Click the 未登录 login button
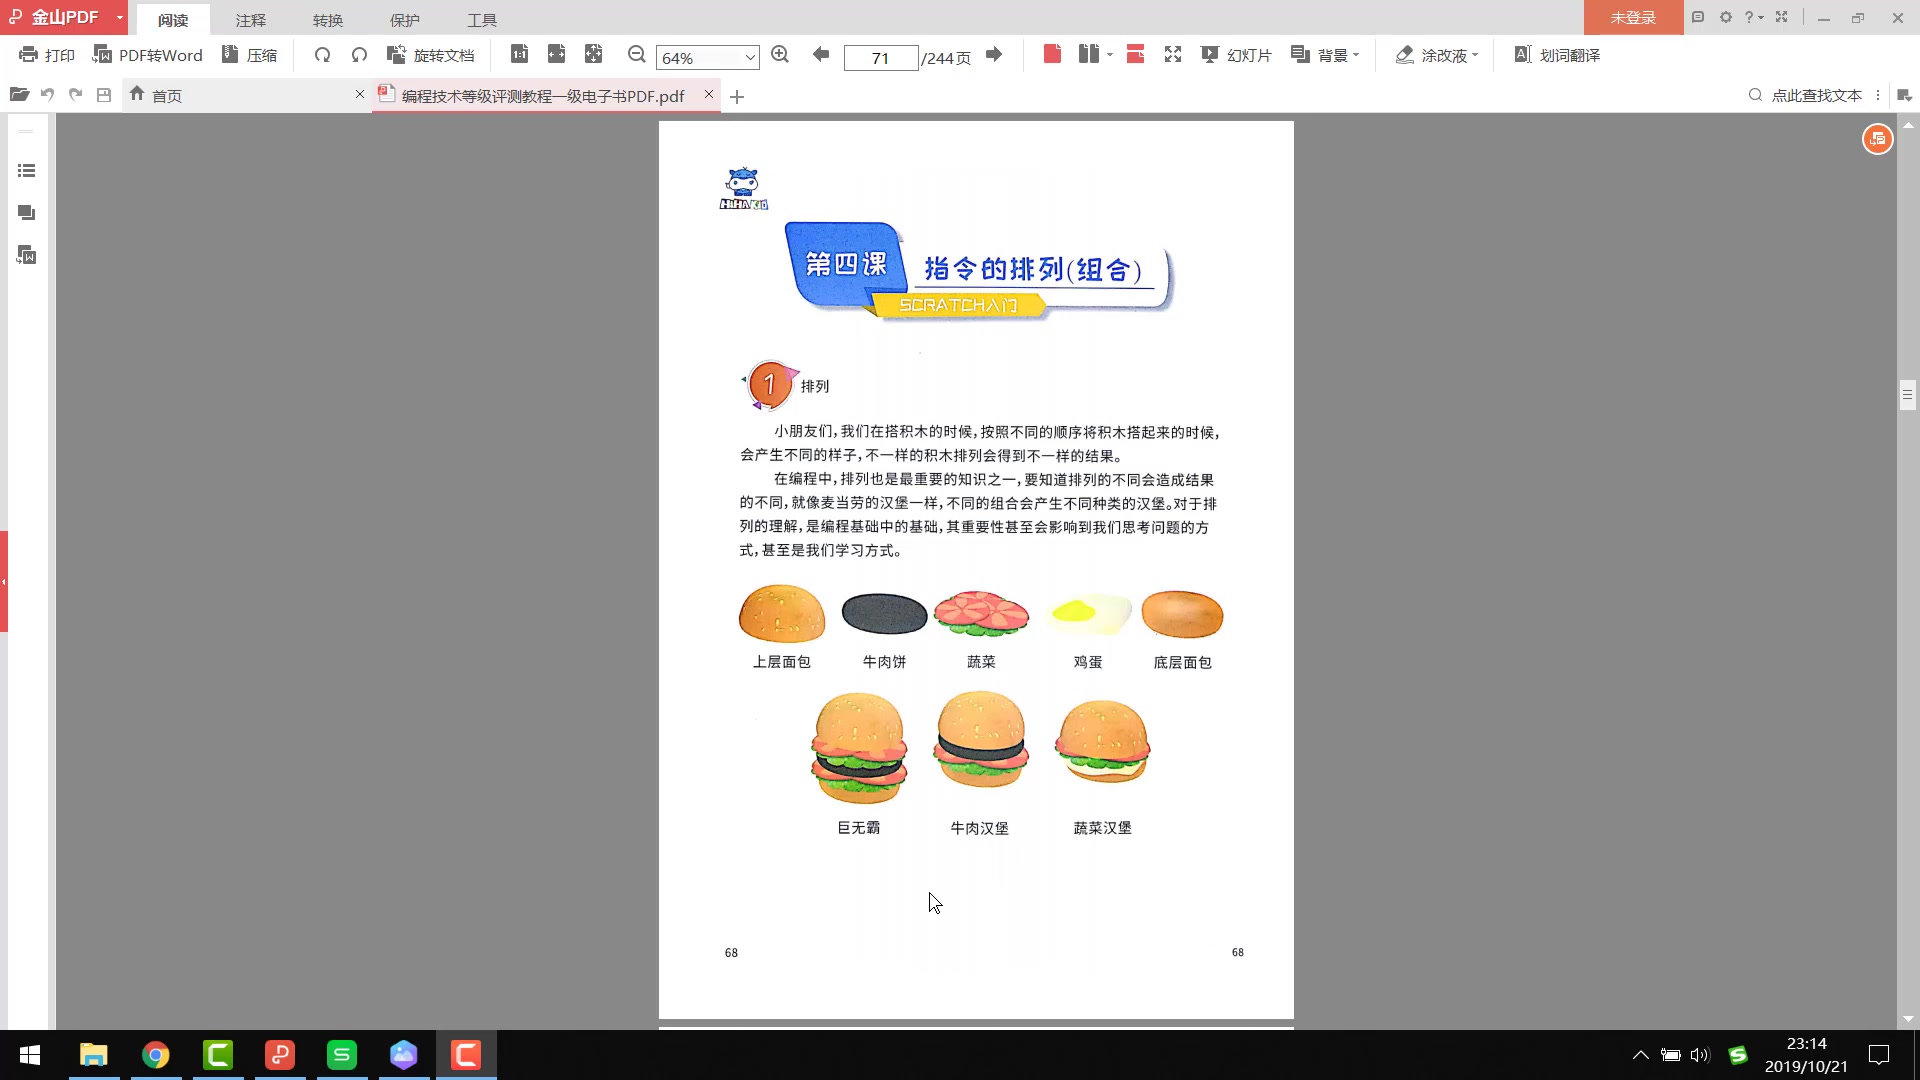Viewport: 1920px width, 1080px height. [x=1633, y=17]
